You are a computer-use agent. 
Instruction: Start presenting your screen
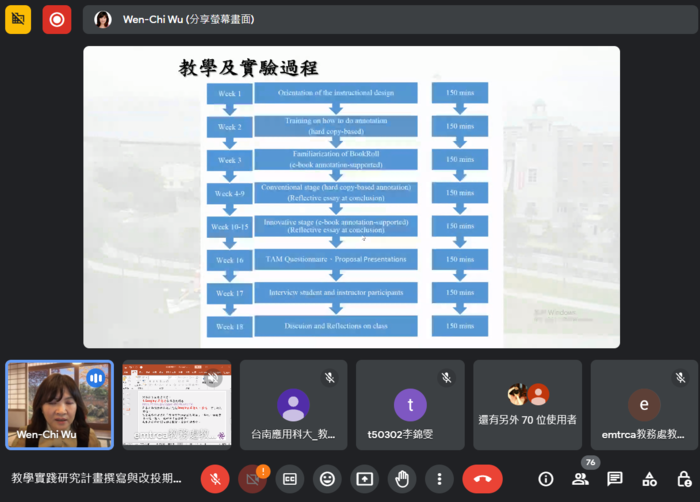365,479
